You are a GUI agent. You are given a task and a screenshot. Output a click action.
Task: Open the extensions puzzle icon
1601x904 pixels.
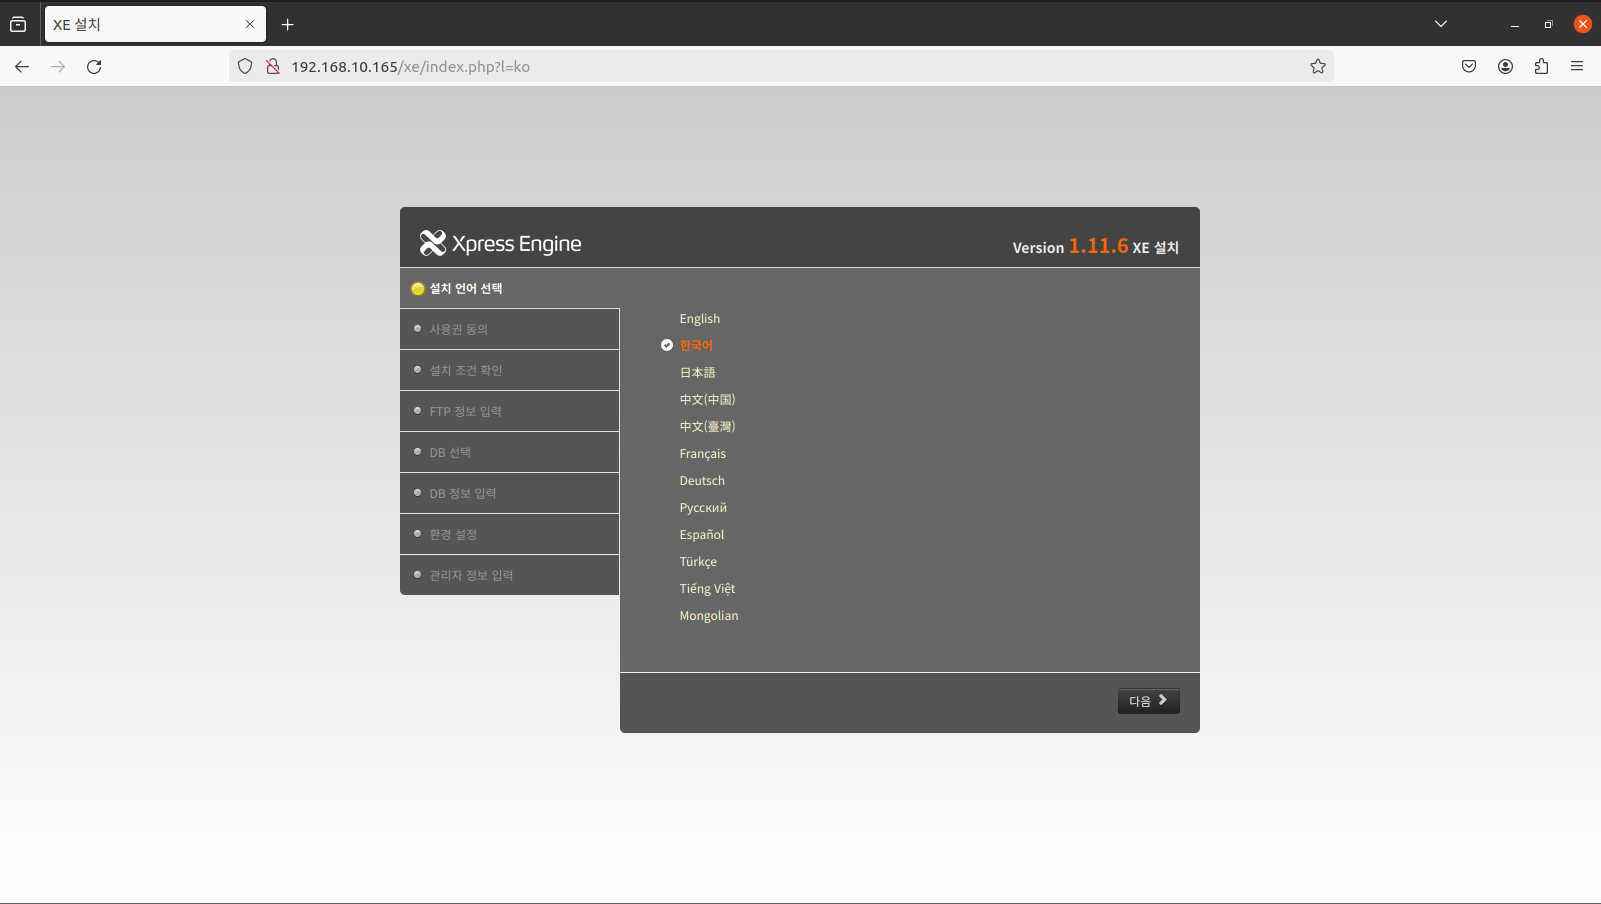(1541, 67)
